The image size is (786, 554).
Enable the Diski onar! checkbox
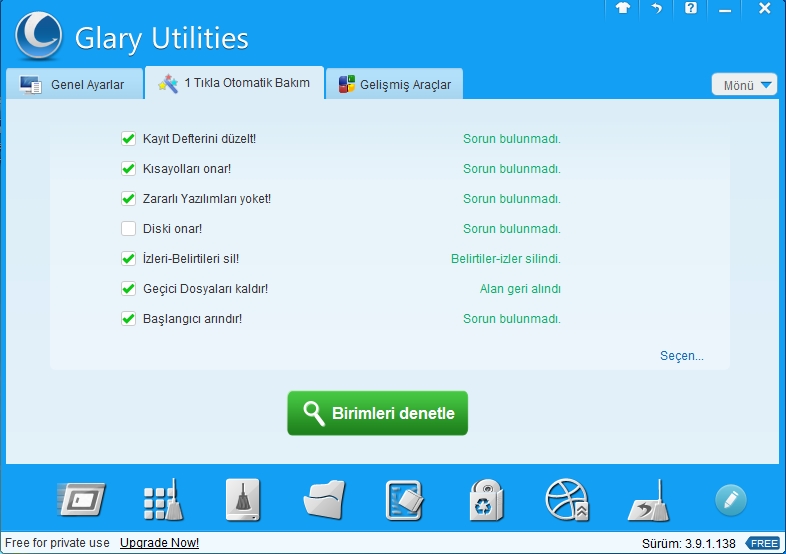(128, 229)
